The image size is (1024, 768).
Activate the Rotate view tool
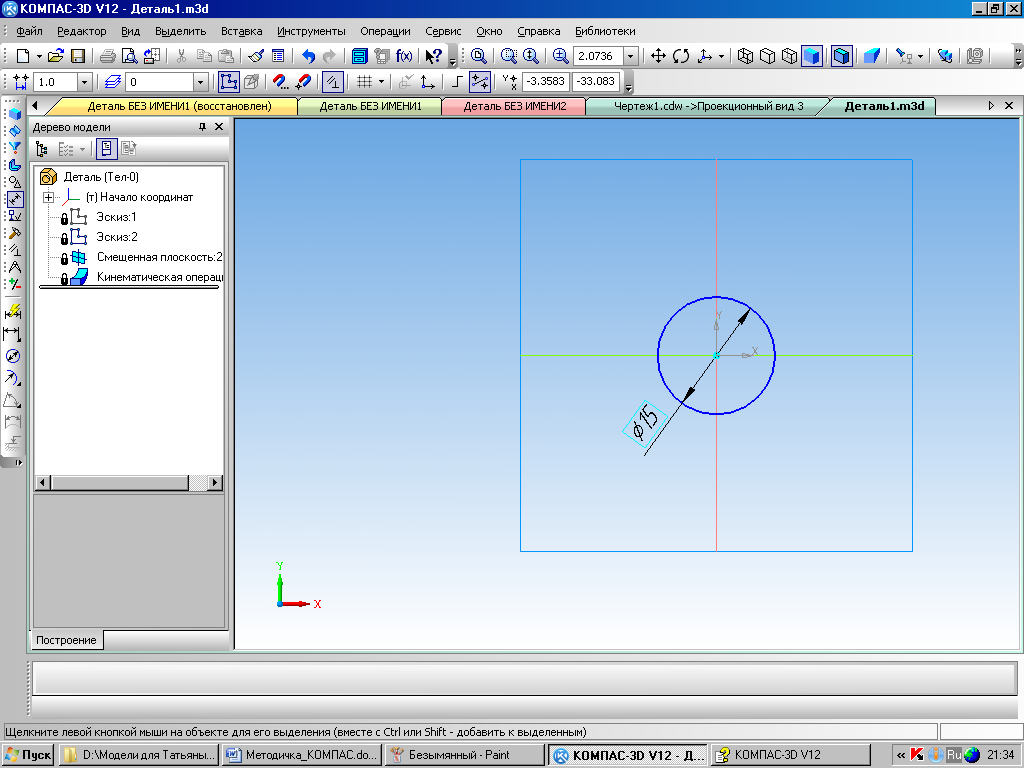(681, 56)
